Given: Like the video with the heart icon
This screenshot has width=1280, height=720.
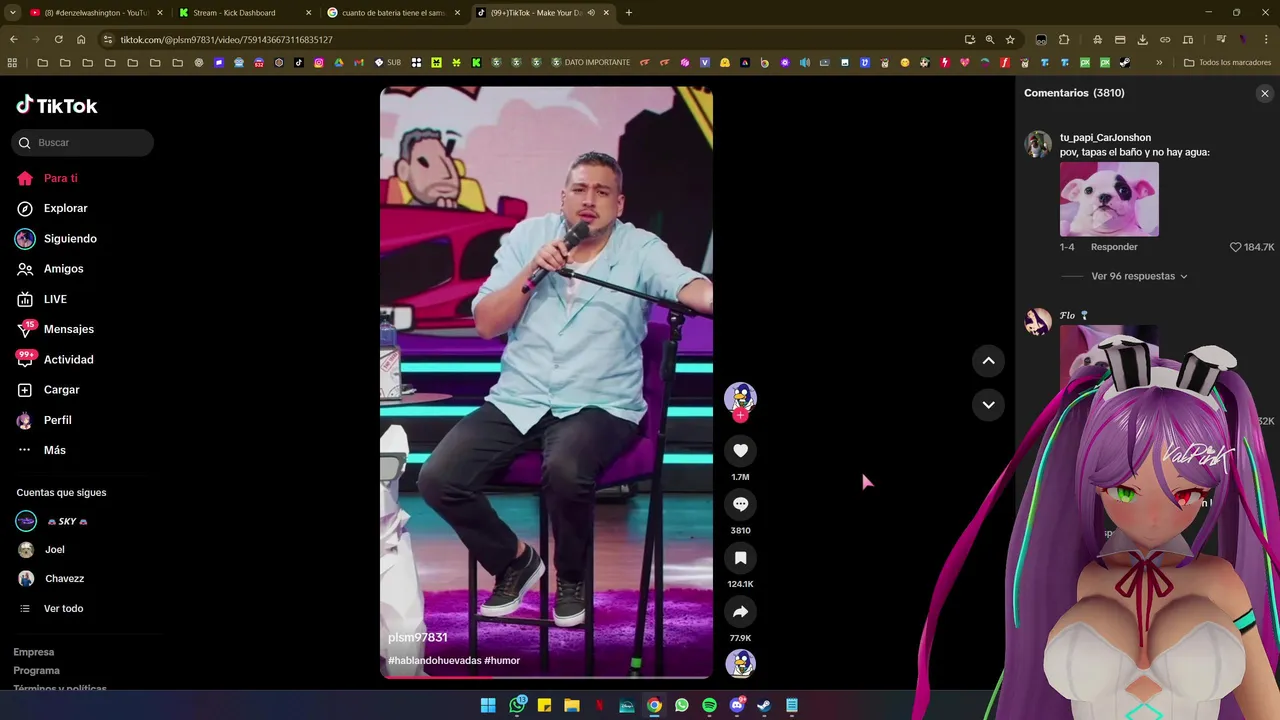Looking at the screenshot, I should (x=740, y=451).
